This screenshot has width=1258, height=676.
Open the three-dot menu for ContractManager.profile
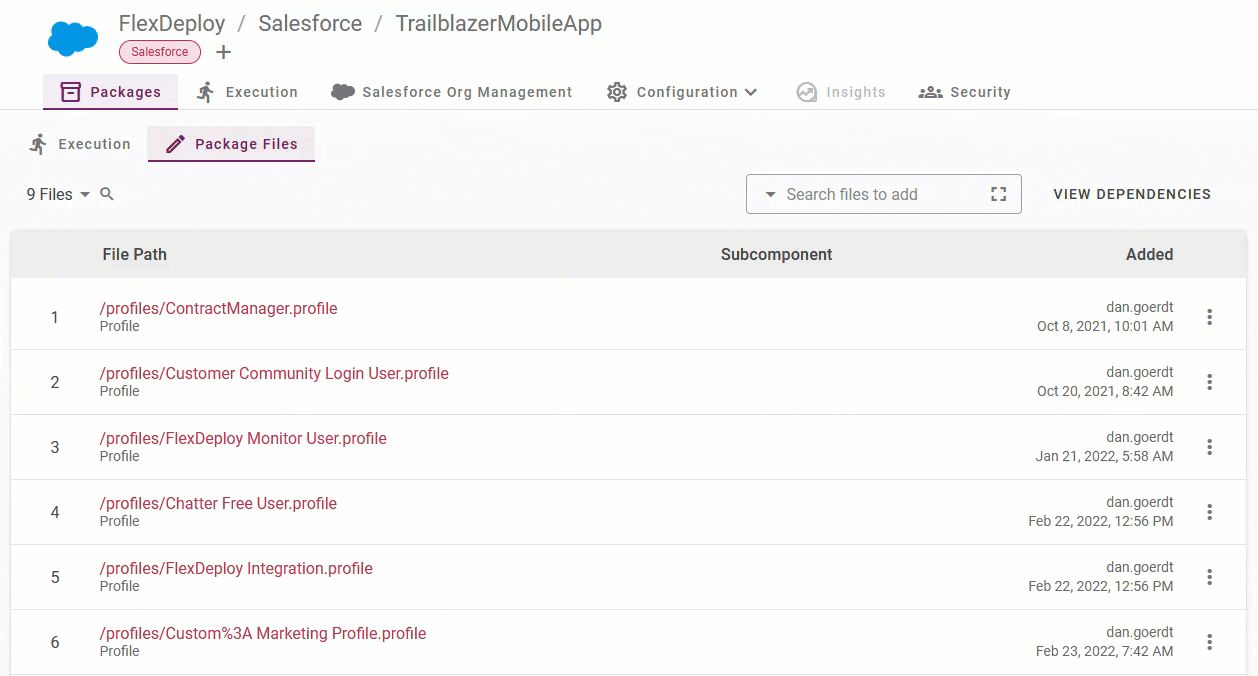point(1209,317)
